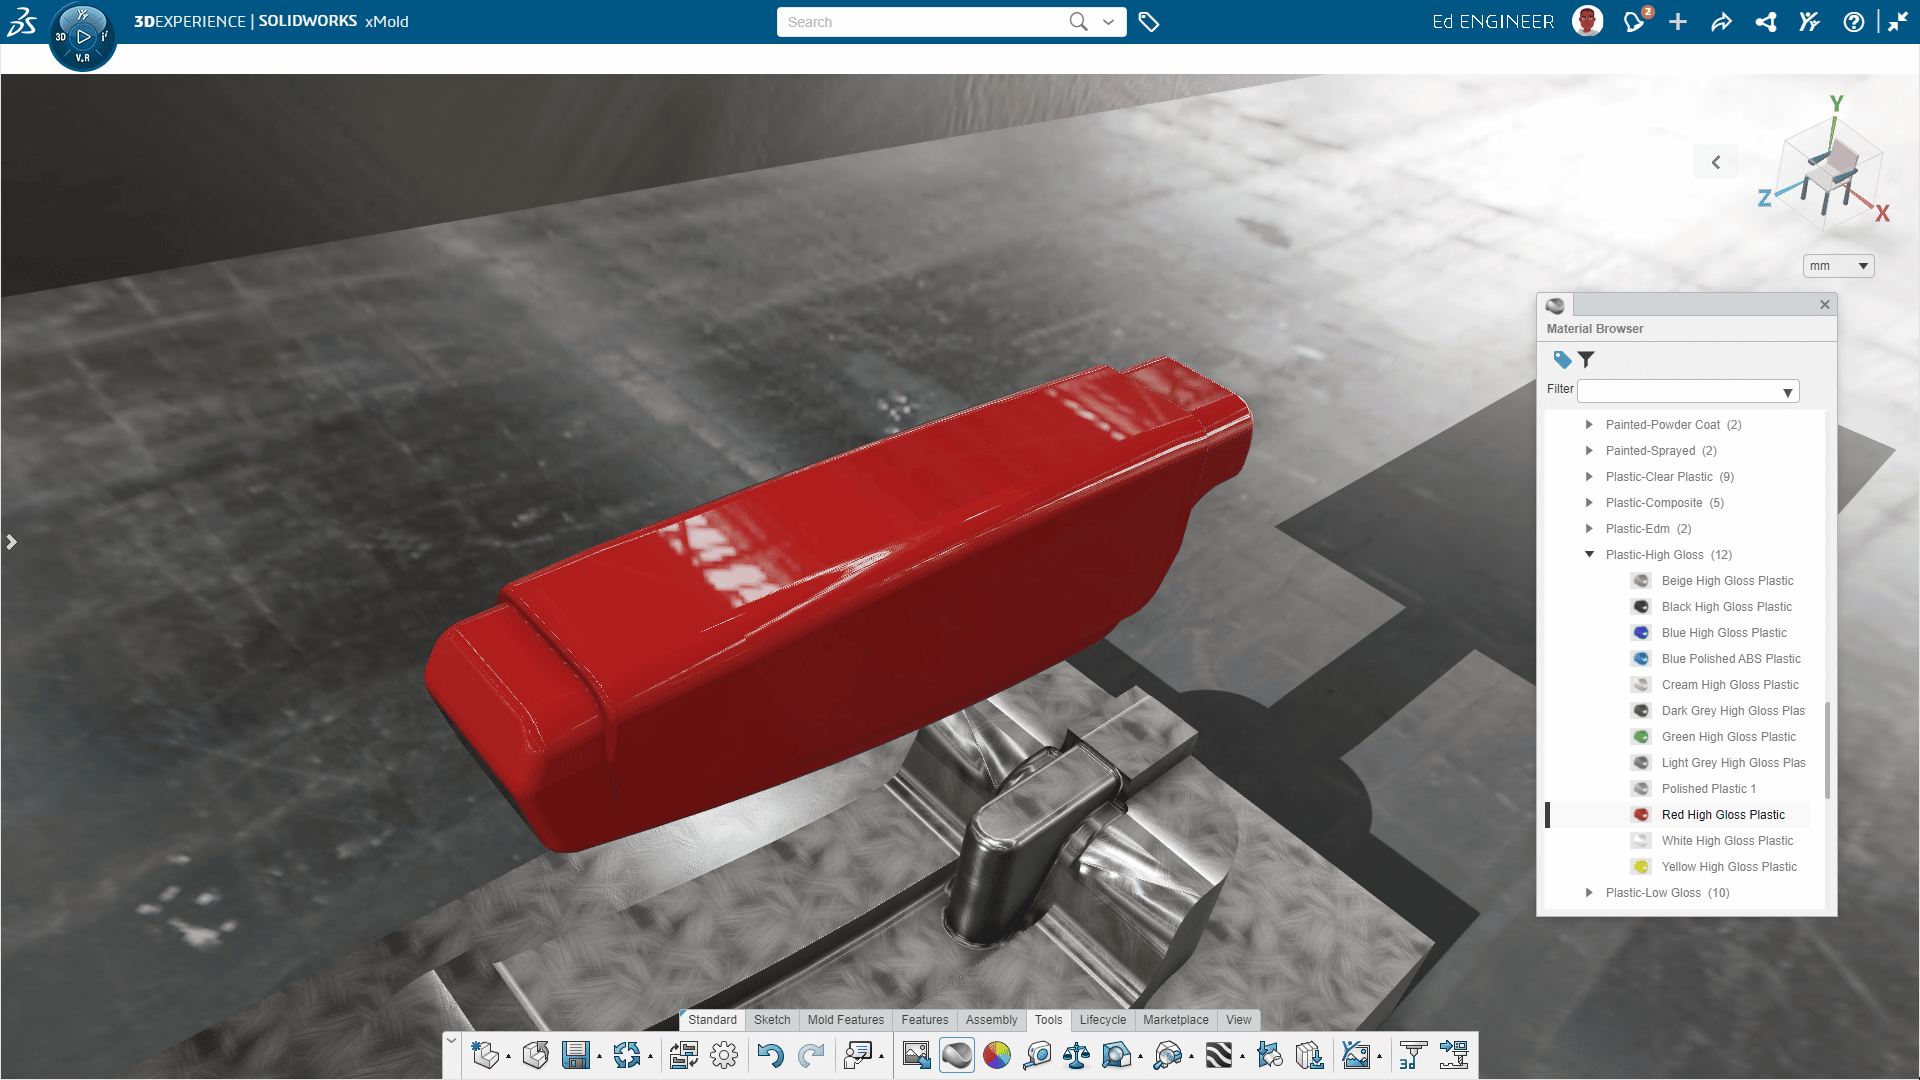Open the mm units dropdown
This screenshot has width=1920, height=1080.
tap(1838, 265)
